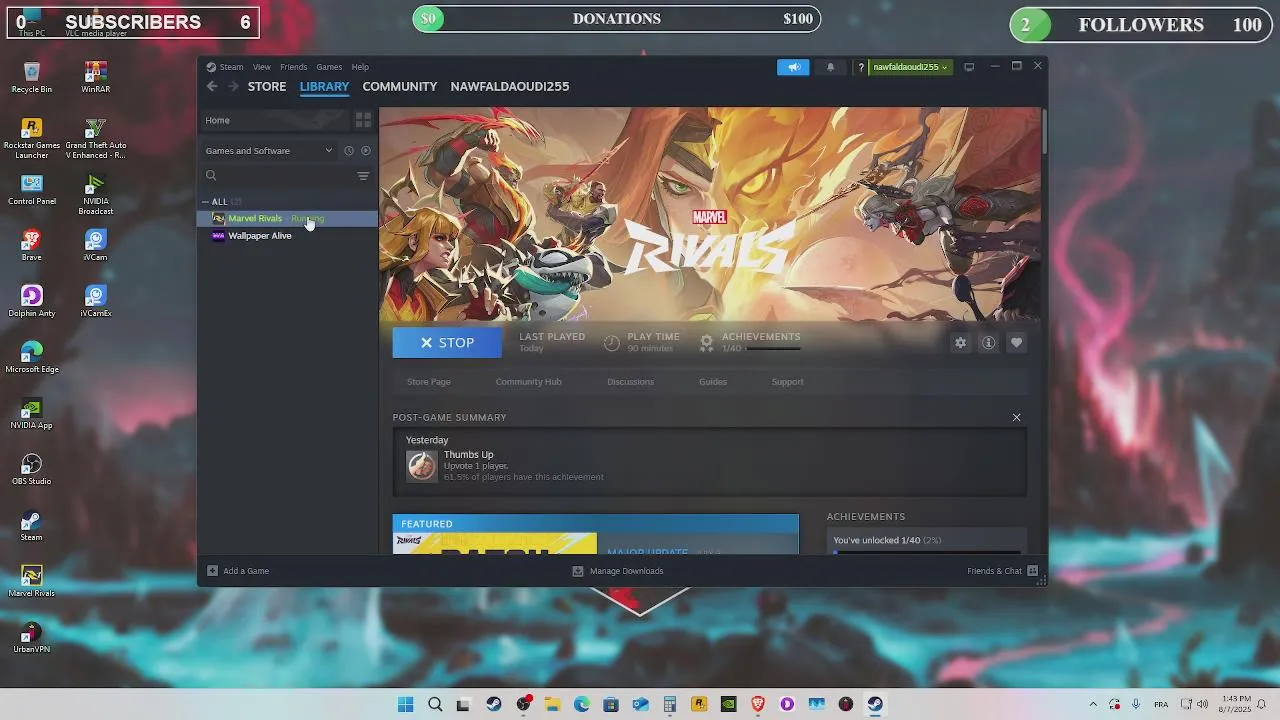Open the Thumbs Up achievement icon

pyautogui.click(x=422, y=465)
